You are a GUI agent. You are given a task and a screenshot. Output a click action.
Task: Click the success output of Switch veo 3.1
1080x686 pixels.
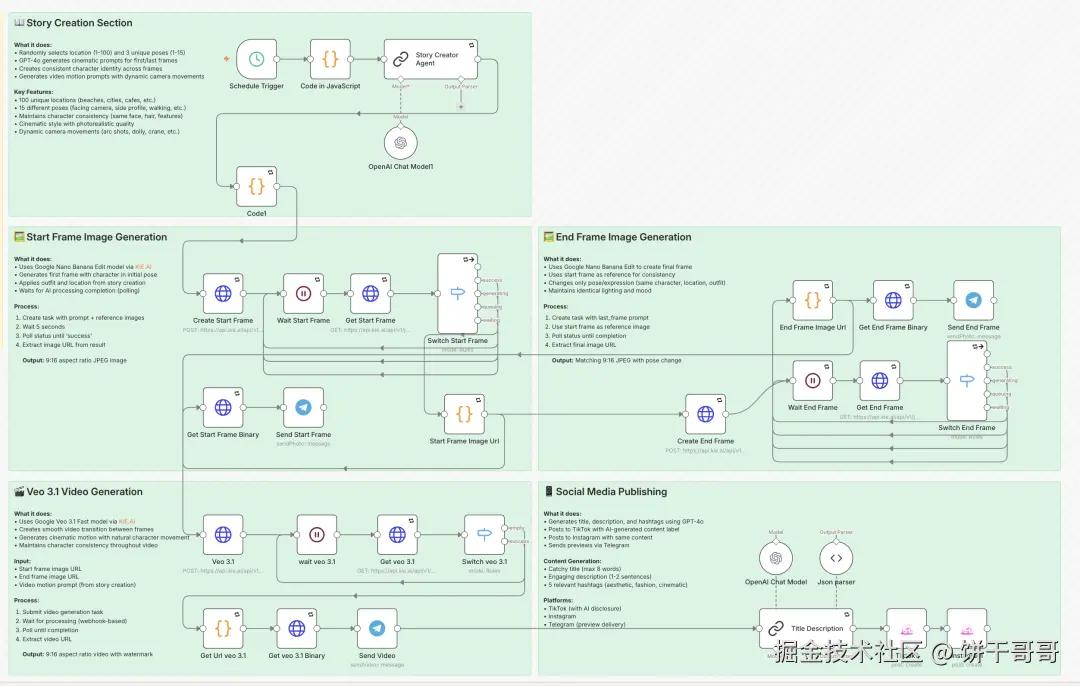coord(505,541)
